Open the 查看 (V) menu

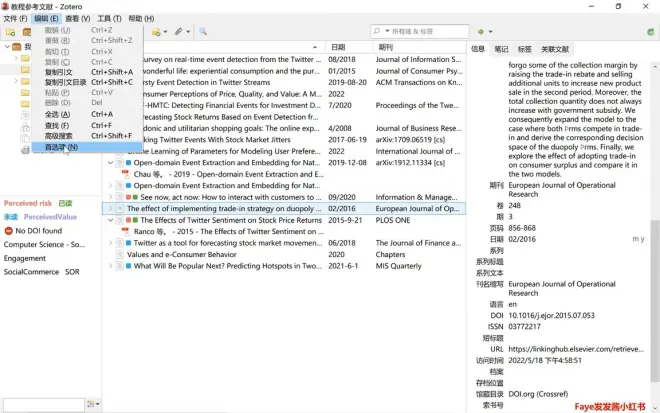tap(77, 19)
